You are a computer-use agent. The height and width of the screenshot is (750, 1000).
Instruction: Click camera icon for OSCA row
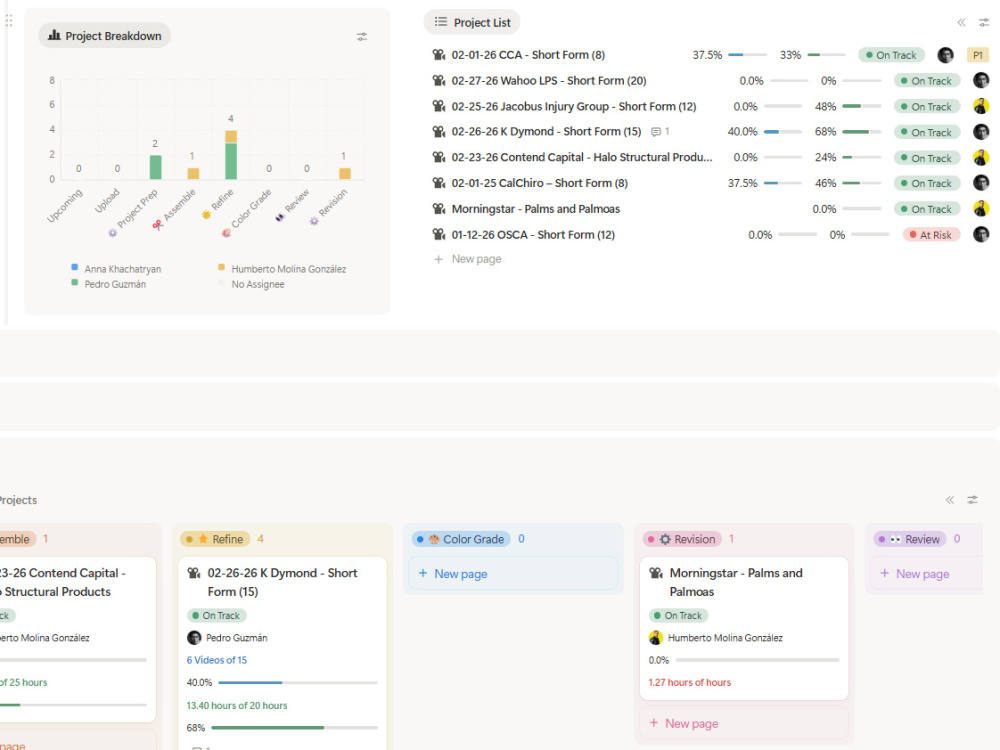(439, 235)
